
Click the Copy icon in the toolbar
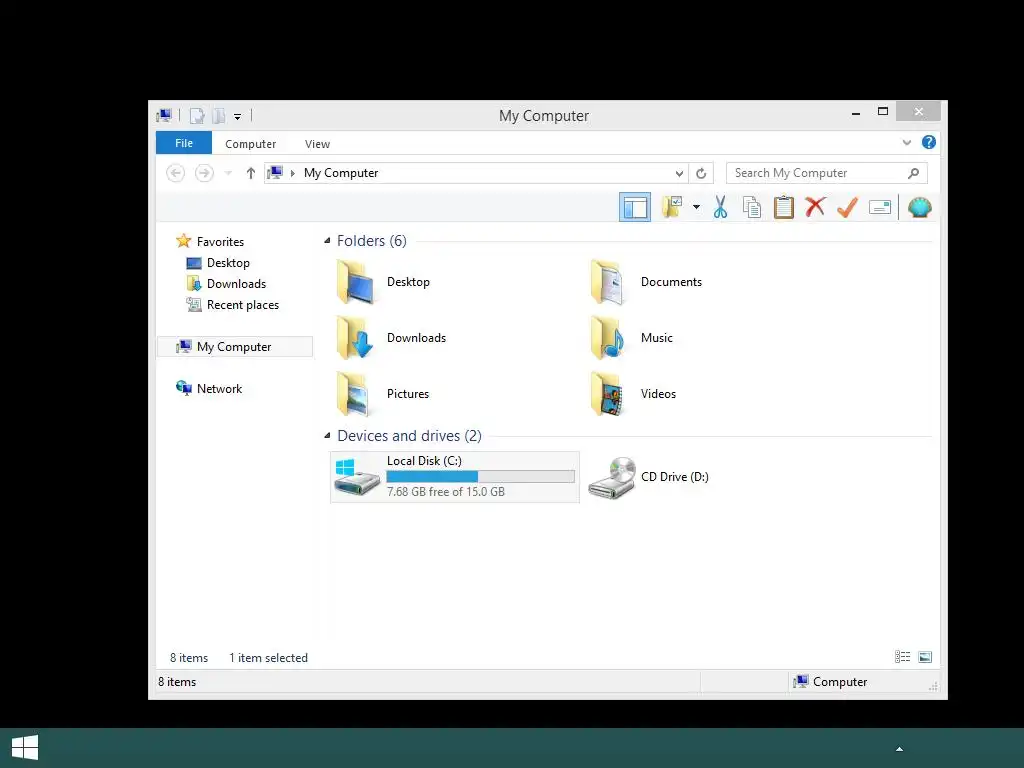[x=752, y=208]
